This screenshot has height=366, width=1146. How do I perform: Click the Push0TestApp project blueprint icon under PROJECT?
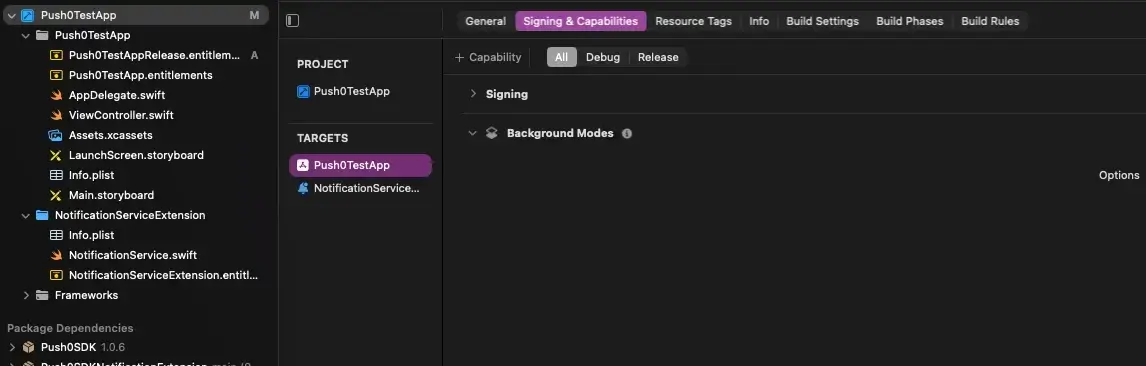[303, 91]
